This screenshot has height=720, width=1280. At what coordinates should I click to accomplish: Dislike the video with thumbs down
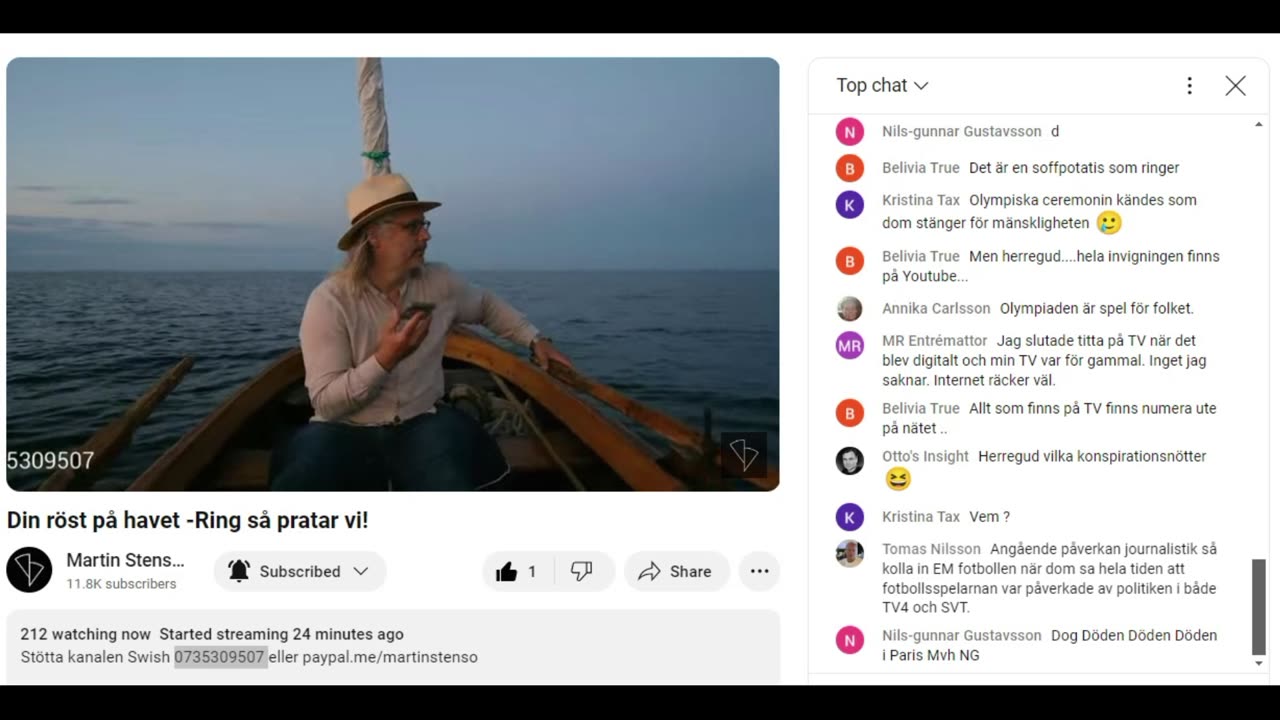(x=583, y=571)
